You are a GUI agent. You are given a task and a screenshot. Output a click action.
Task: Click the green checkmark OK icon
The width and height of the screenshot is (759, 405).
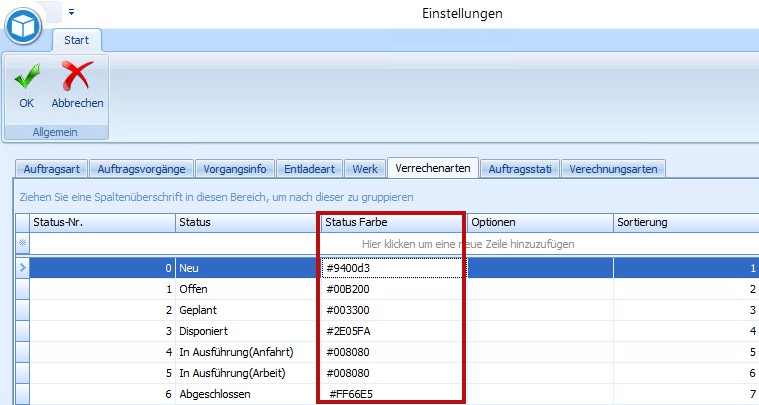pyautogui.click(x=26, y=78)
